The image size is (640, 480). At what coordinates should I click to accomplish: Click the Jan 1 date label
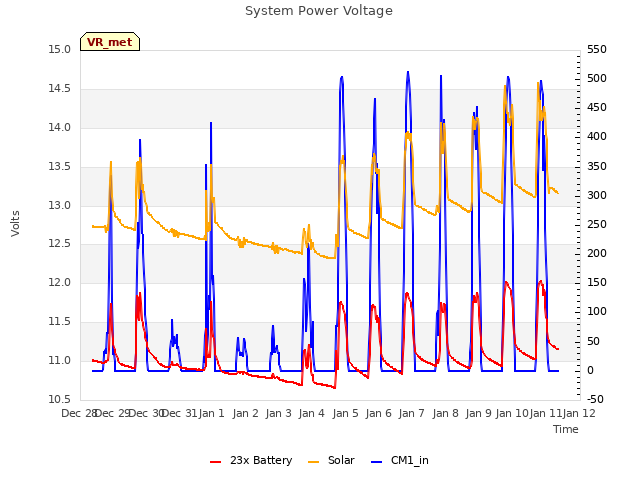[x=212, y=413]
